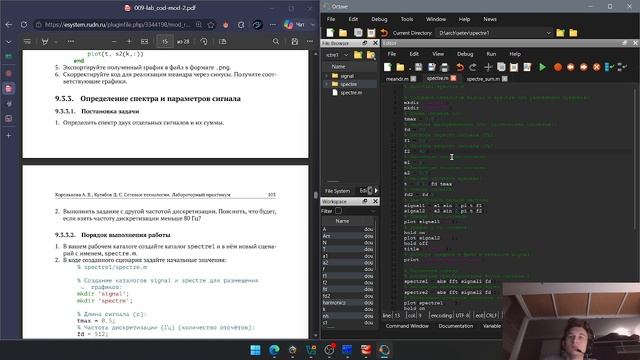The image size is (640, 360).
Task: Switch to the meandr.m editor tab
Action: [x=397, y=79]
